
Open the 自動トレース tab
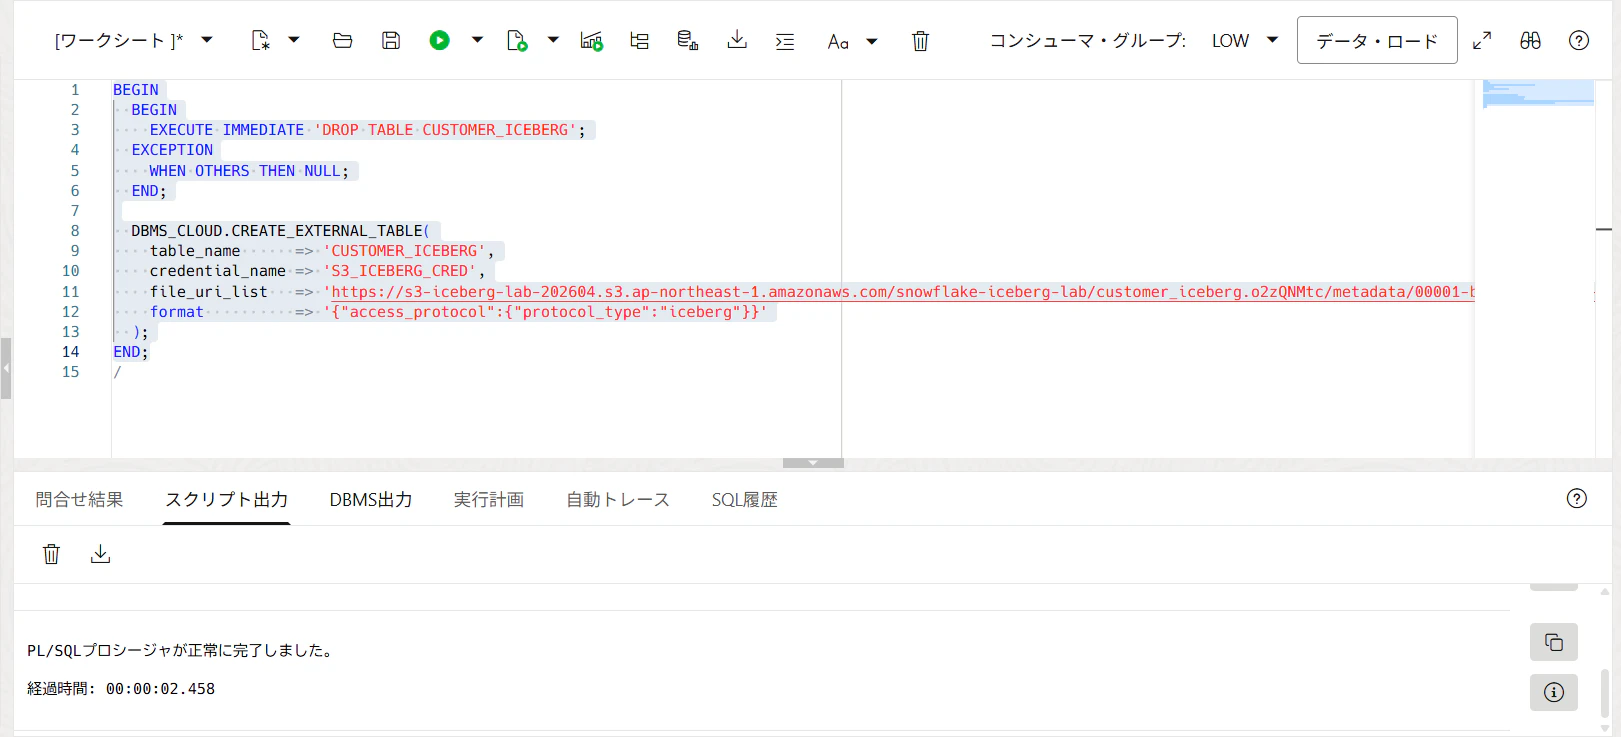tap(618, 499)
